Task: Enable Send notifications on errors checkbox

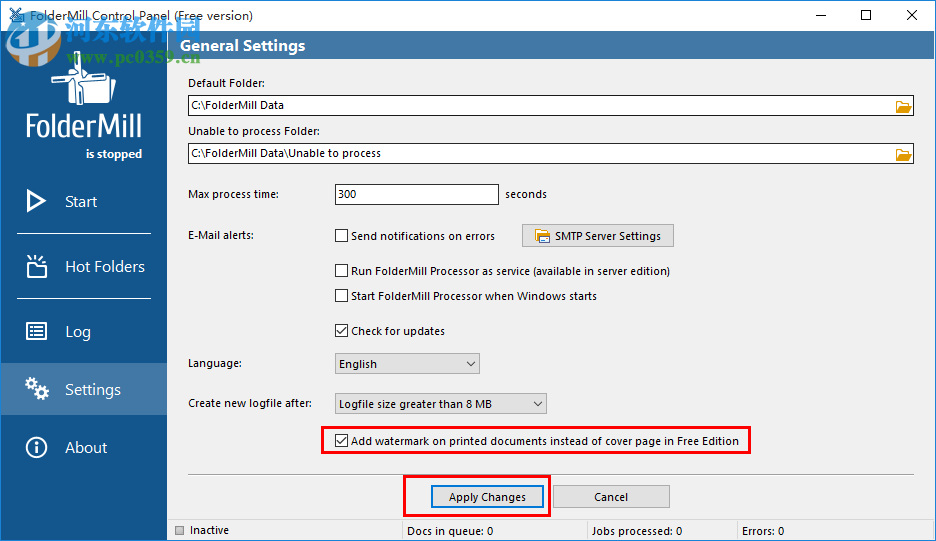Action: click(342, 236)
